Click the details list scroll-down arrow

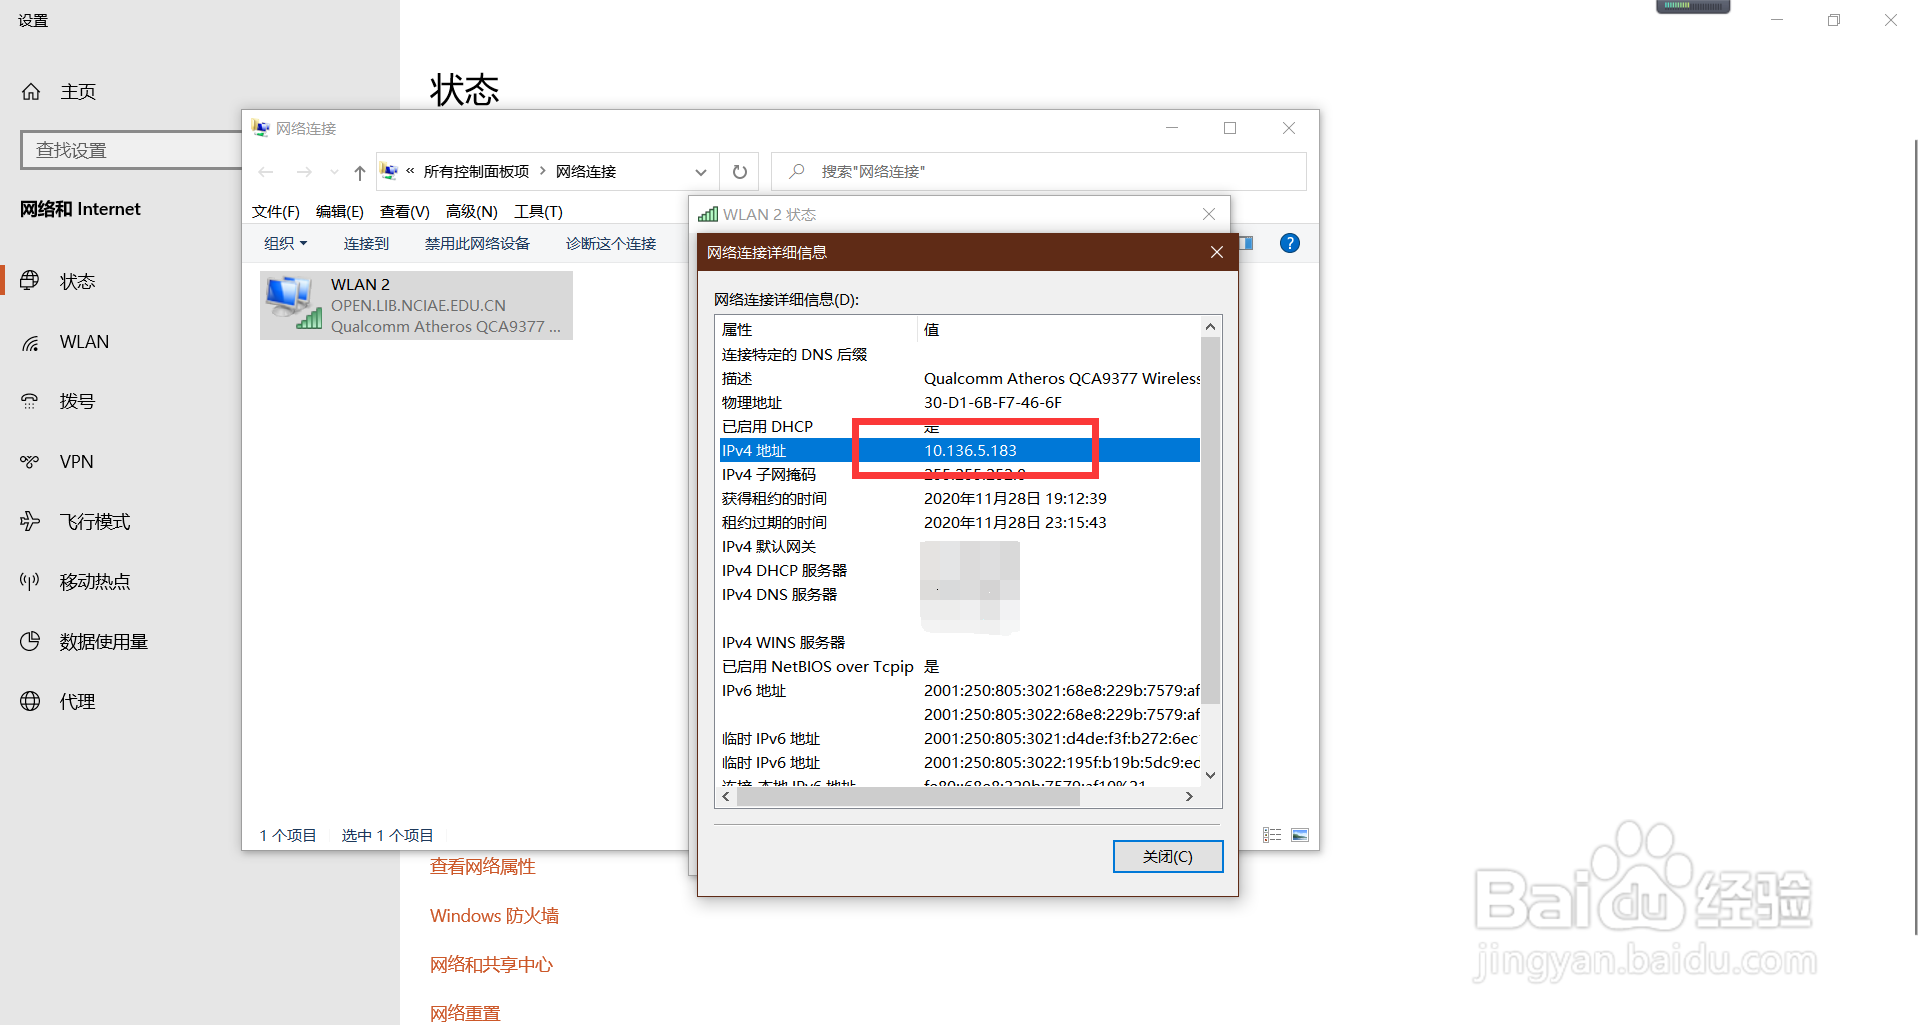click(1210, 775)
